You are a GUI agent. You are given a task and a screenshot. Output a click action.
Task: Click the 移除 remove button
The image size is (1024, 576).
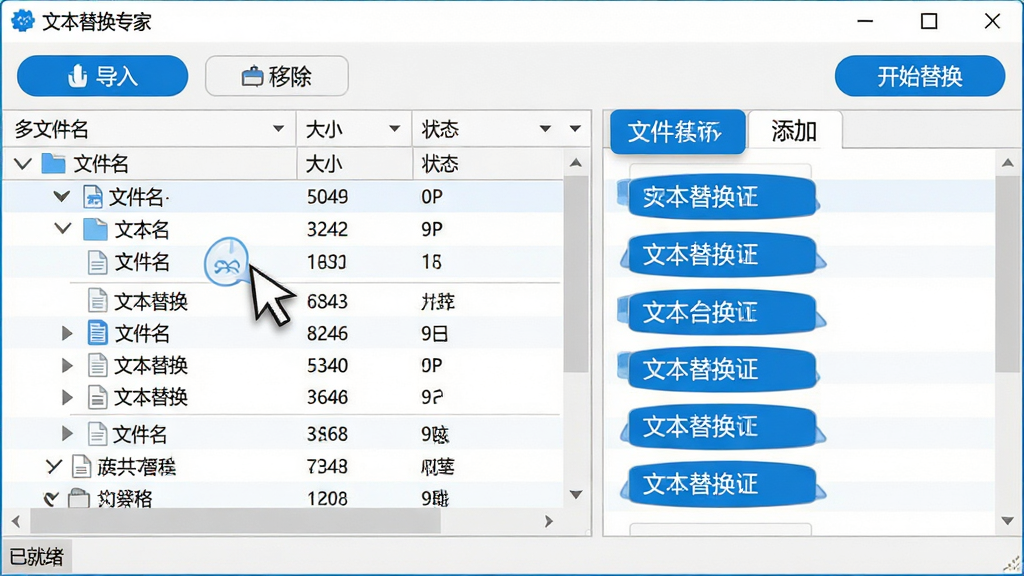[x=277, y=76]
